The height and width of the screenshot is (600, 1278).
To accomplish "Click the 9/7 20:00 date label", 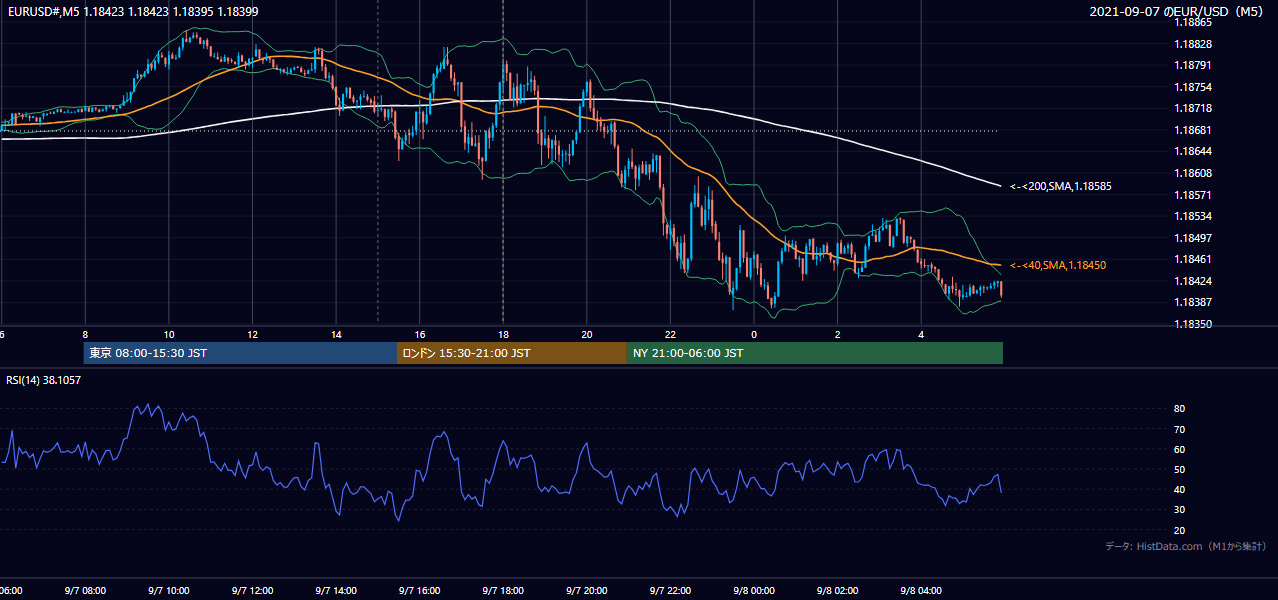I will (586, 591).
